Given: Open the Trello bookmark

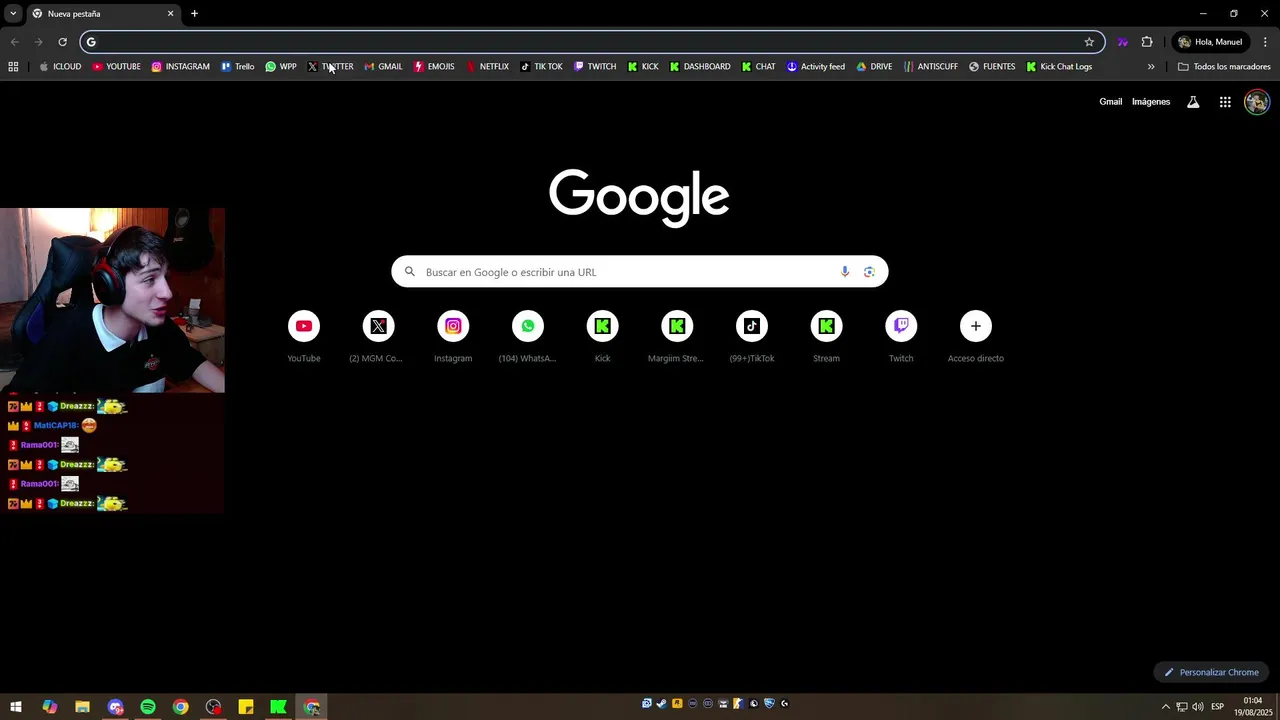Looking at the screenshot, I should 238,67.
